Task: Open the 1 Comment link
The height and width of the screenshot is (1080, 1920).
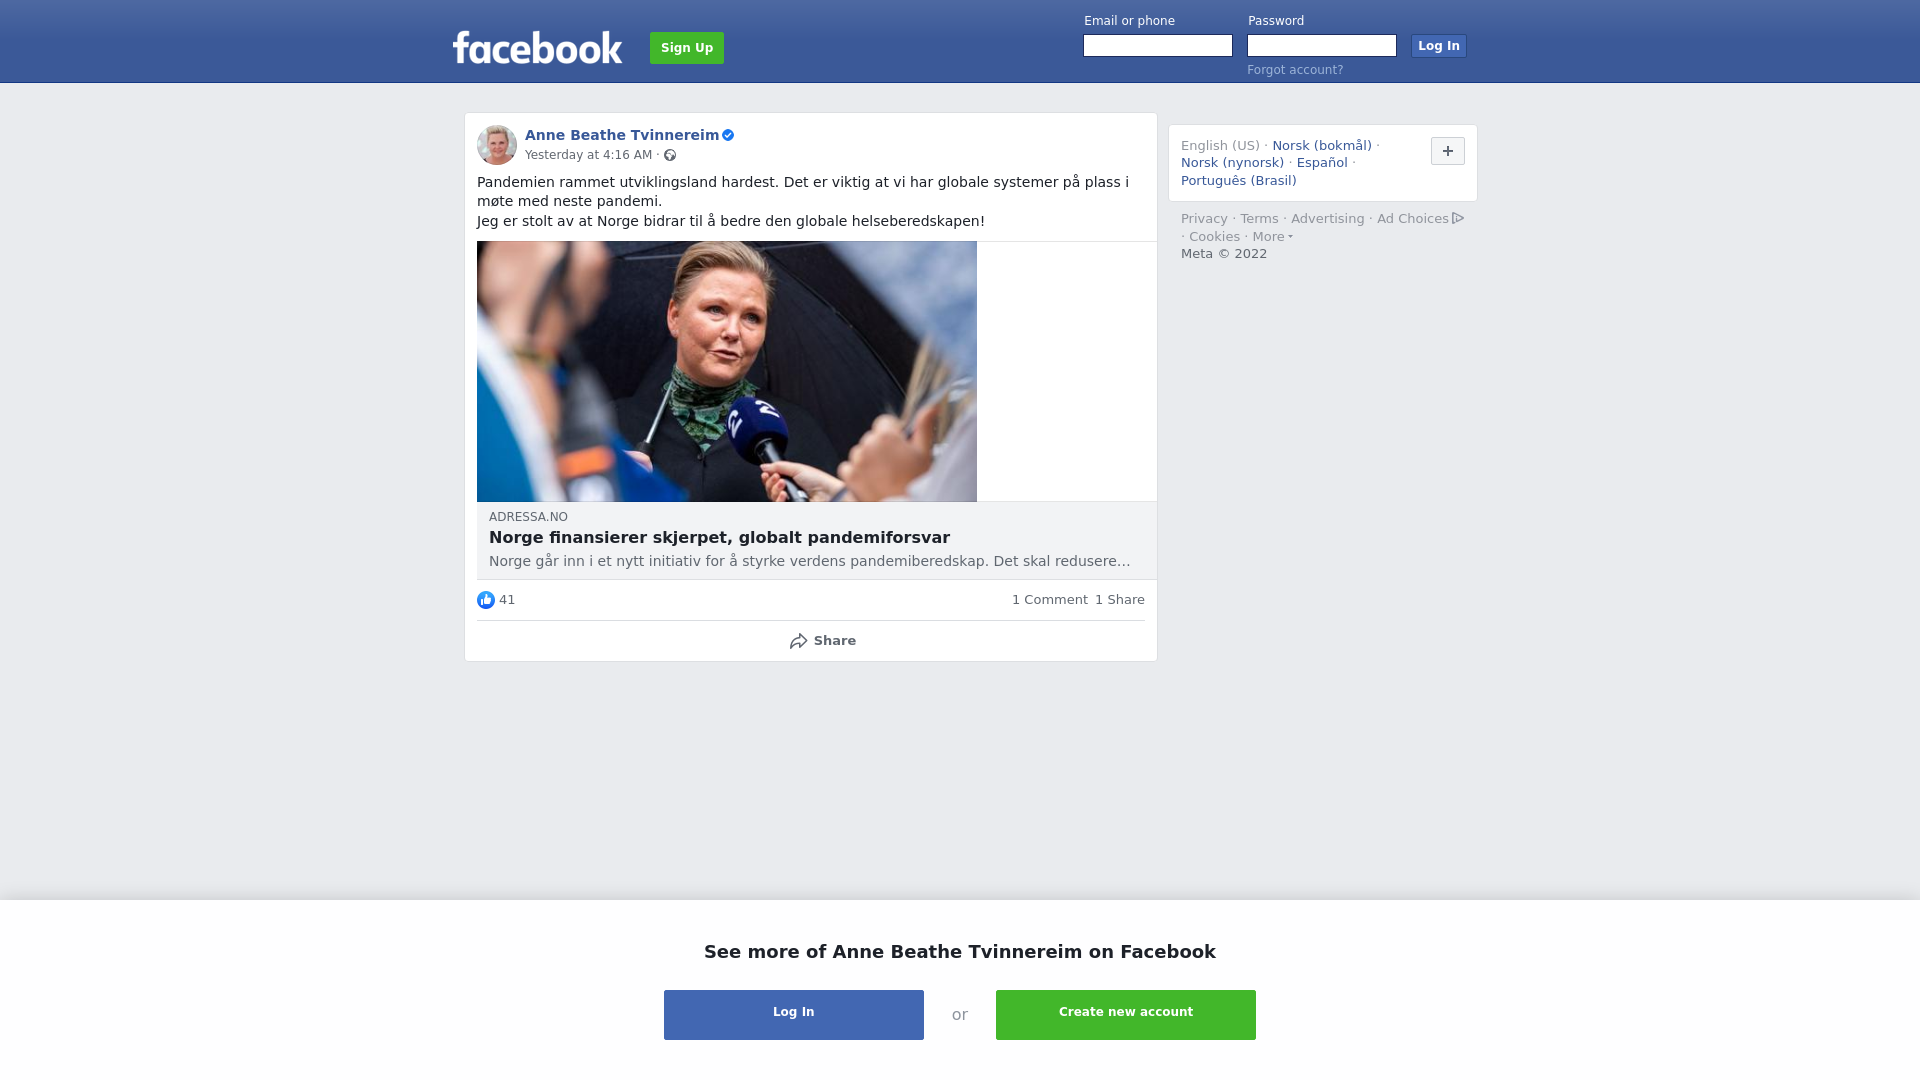Action: tap(1050, 600)
